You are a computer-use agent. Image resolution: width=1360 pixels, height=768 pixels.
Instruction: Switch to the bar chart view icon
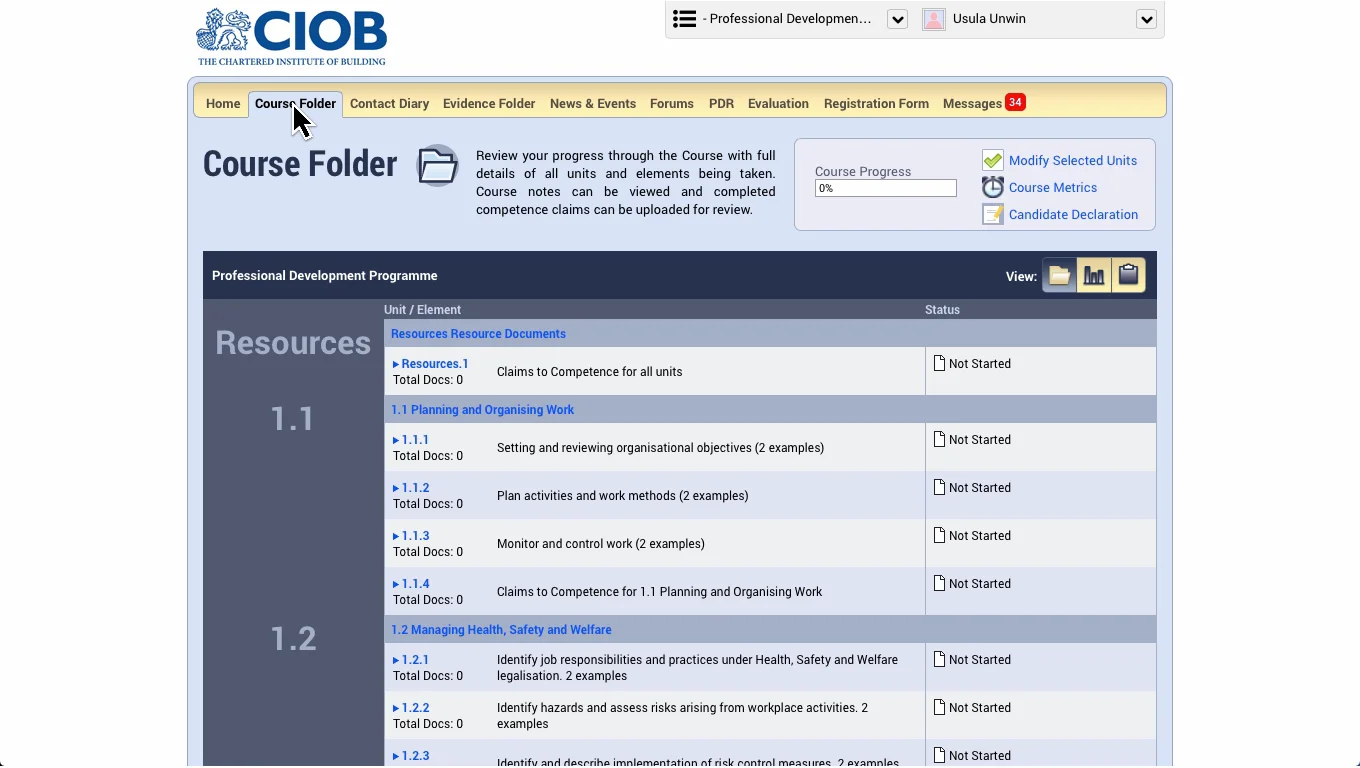point(1094,276)
